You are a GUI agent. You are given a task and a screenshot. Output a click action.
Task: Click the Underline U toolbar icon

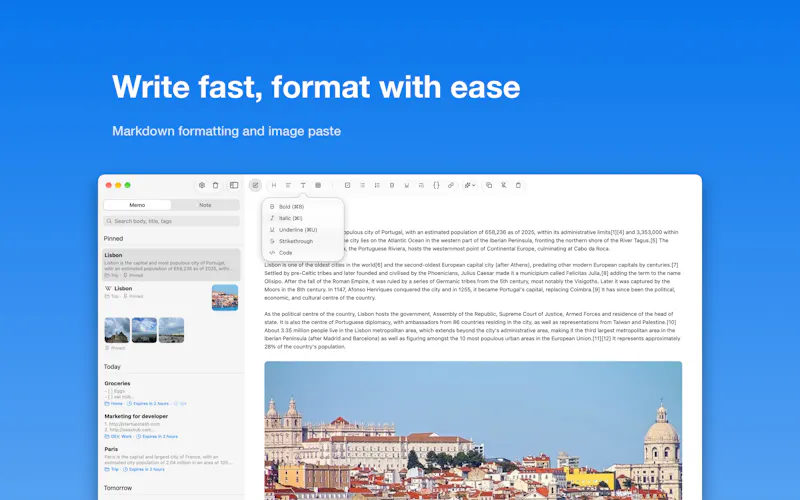pos(407,185)
